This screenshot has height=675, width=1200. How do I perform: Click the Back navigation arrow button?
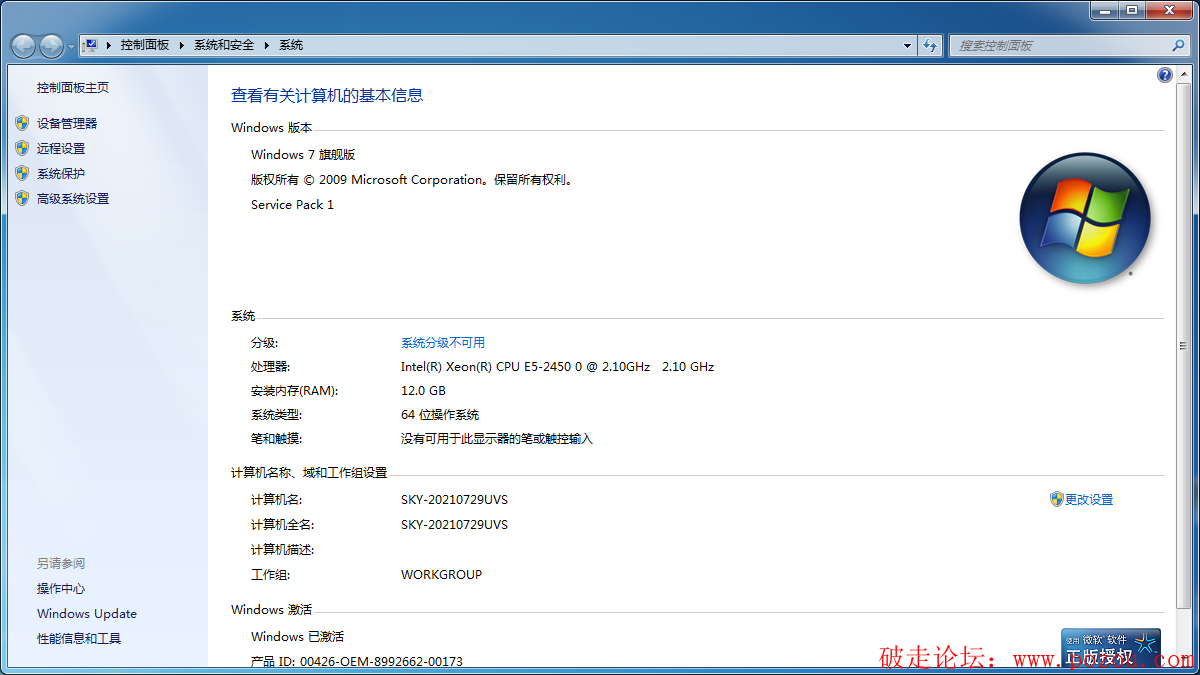pyautogui.click(x=24, y=45)
